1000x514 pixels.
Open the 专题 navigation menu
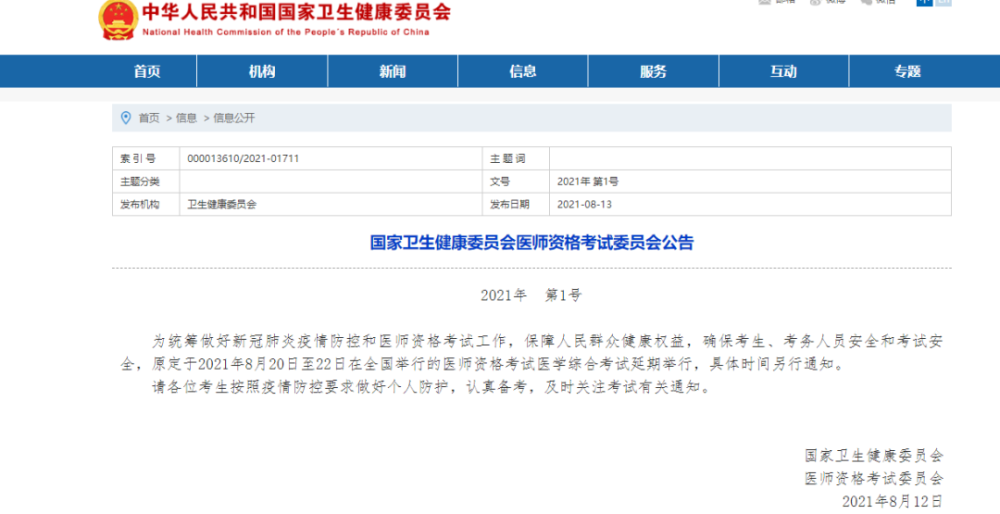[908, 71]
